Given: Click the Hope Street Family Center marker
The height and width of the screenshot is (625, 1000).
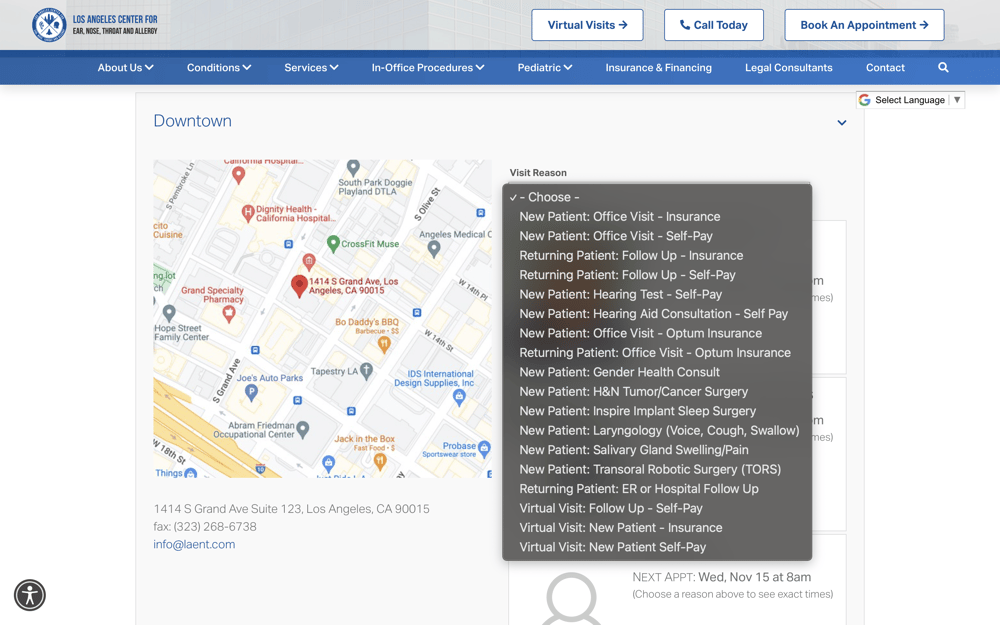Looking at the screenshot, I should pyautogui.click(x=169, y=313).
